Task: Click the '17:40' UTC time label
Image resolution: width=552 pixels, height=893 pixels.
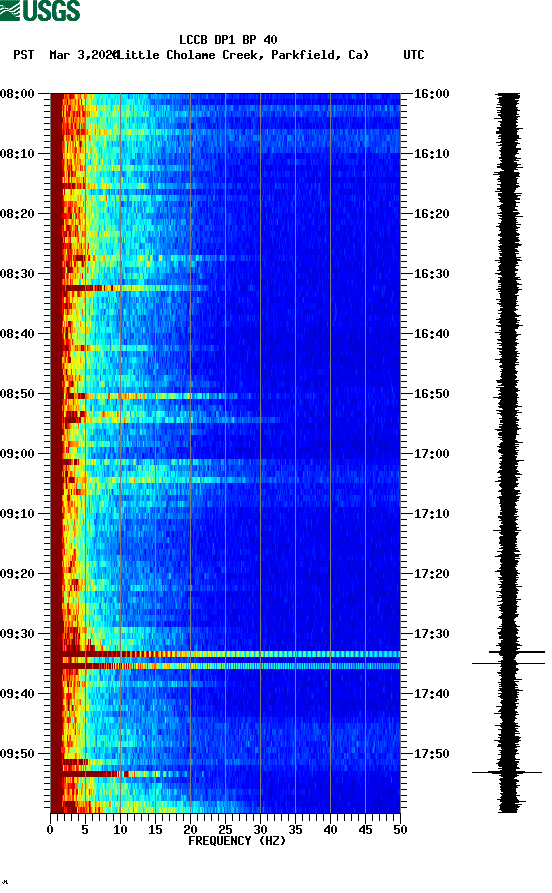Action: pos(431,694)
